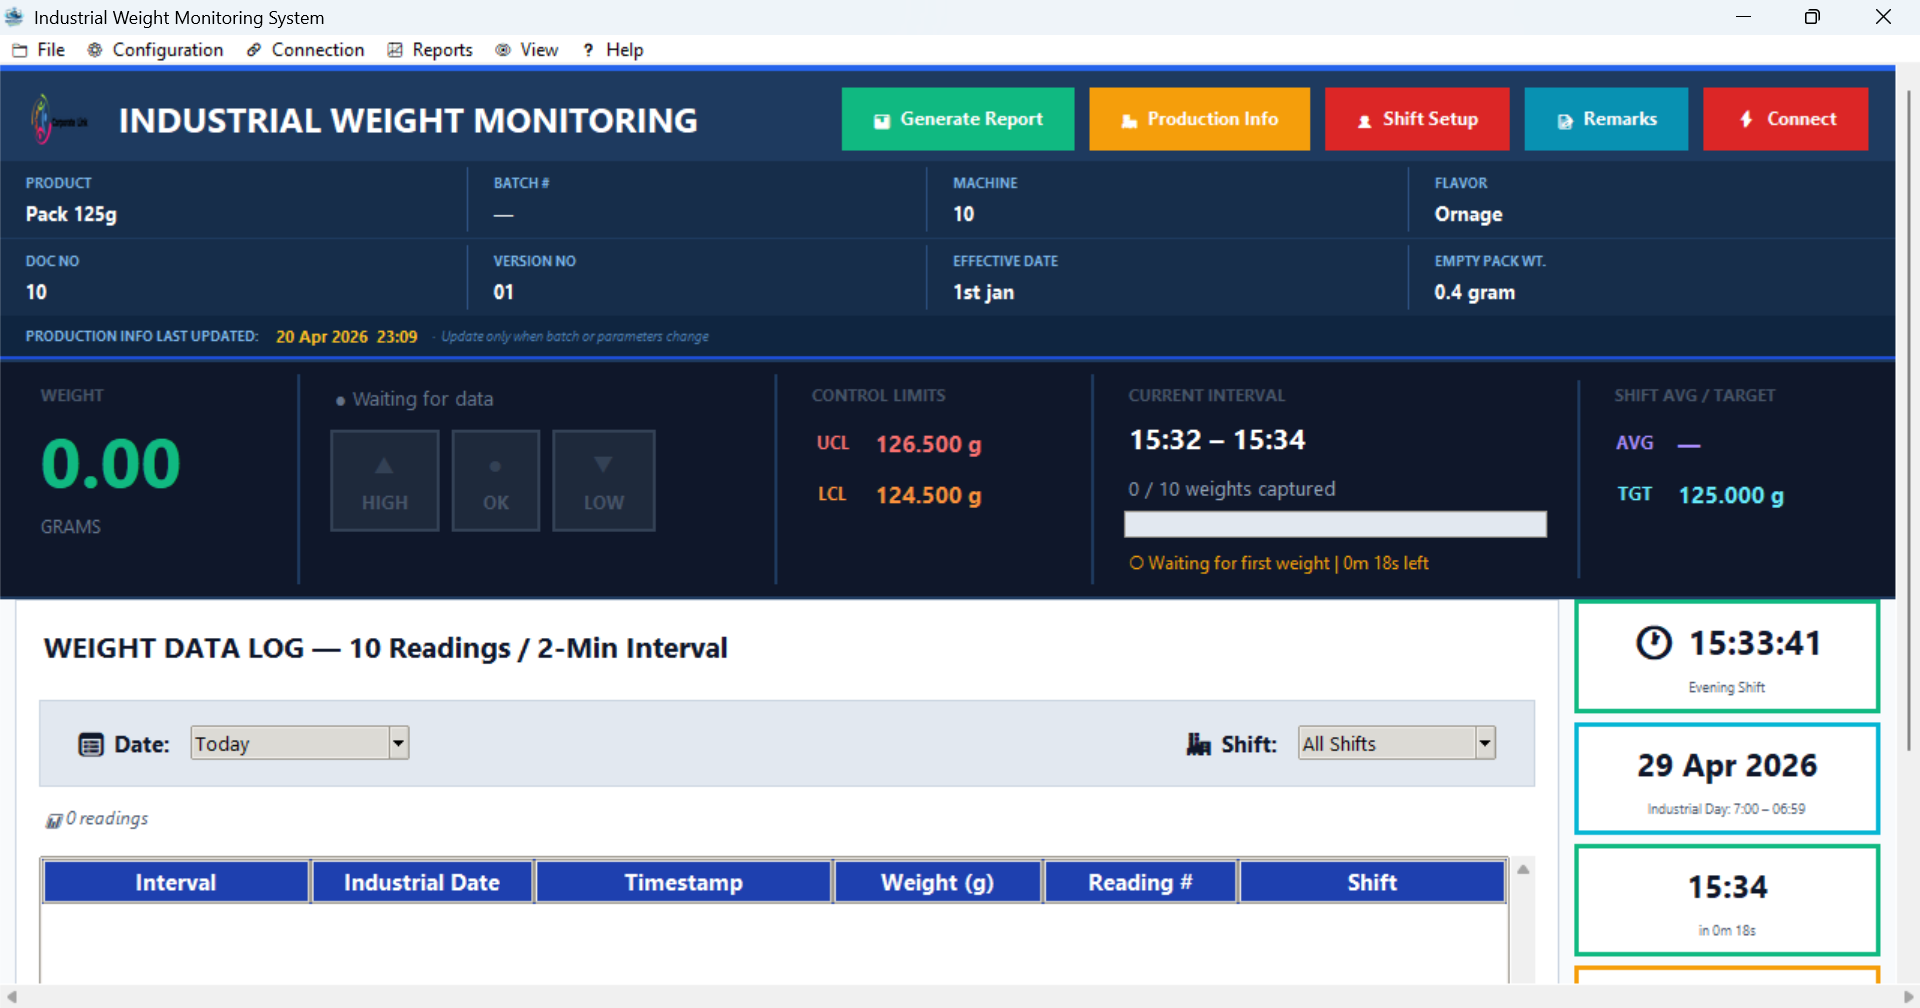Click the Reading # column header
Image resolution: width=1920 pixels, height=1008 pixels.
[1140, 882]
